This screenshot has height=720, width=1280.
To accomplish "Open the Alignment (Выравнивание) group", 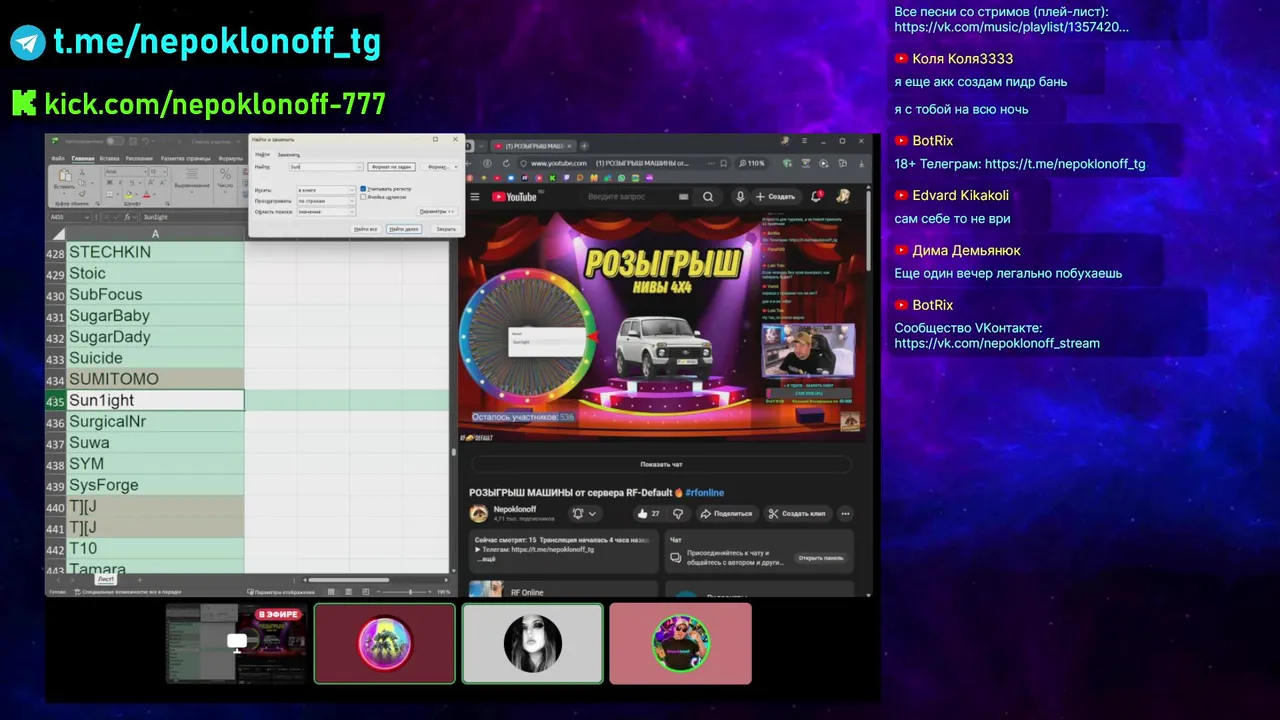I will click(192, 178).
